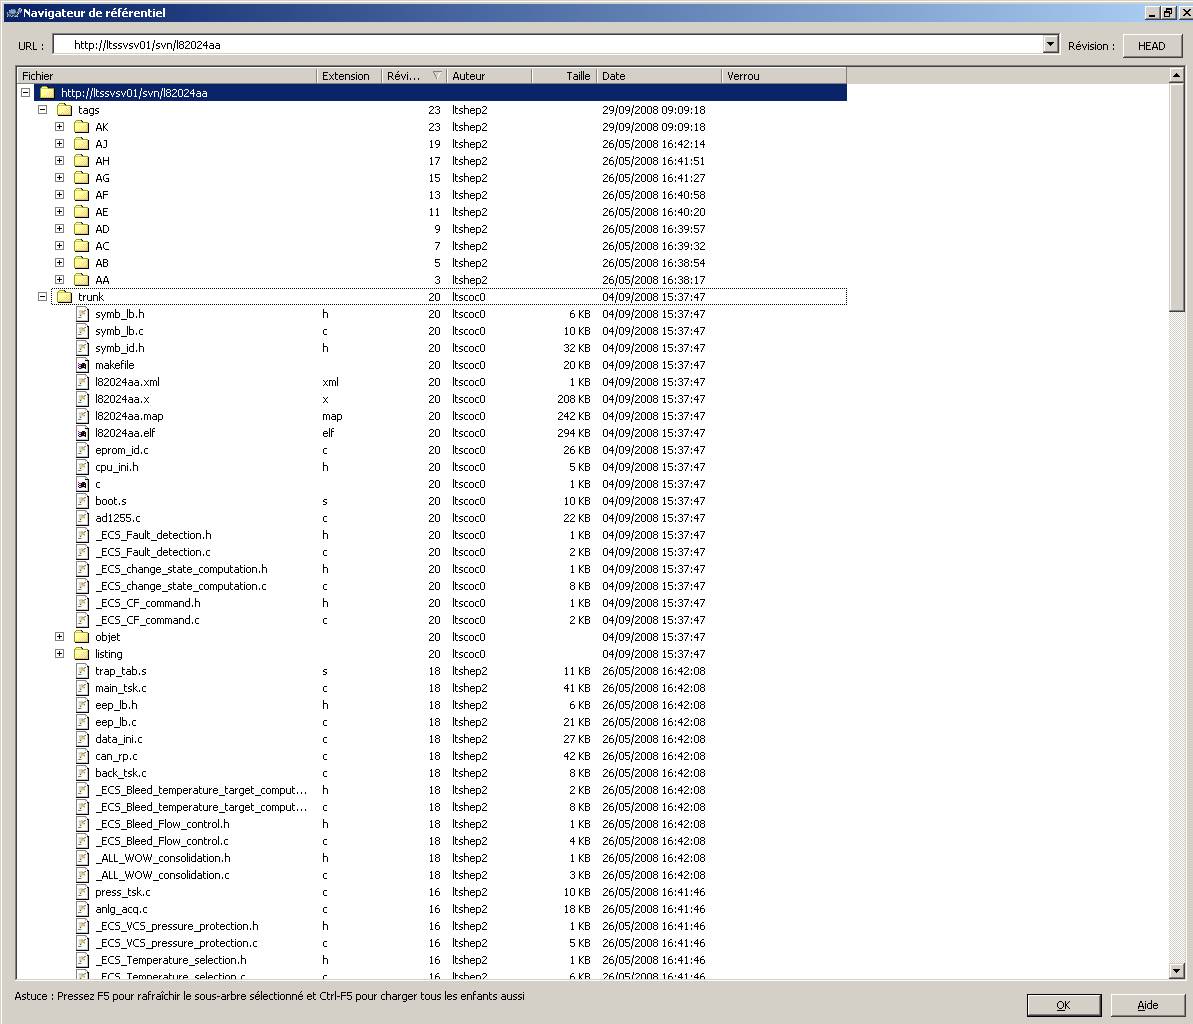Screen dimensions: 1193x1024
Task: Select _ECS_CF_command.h file name
Action: 148,603
